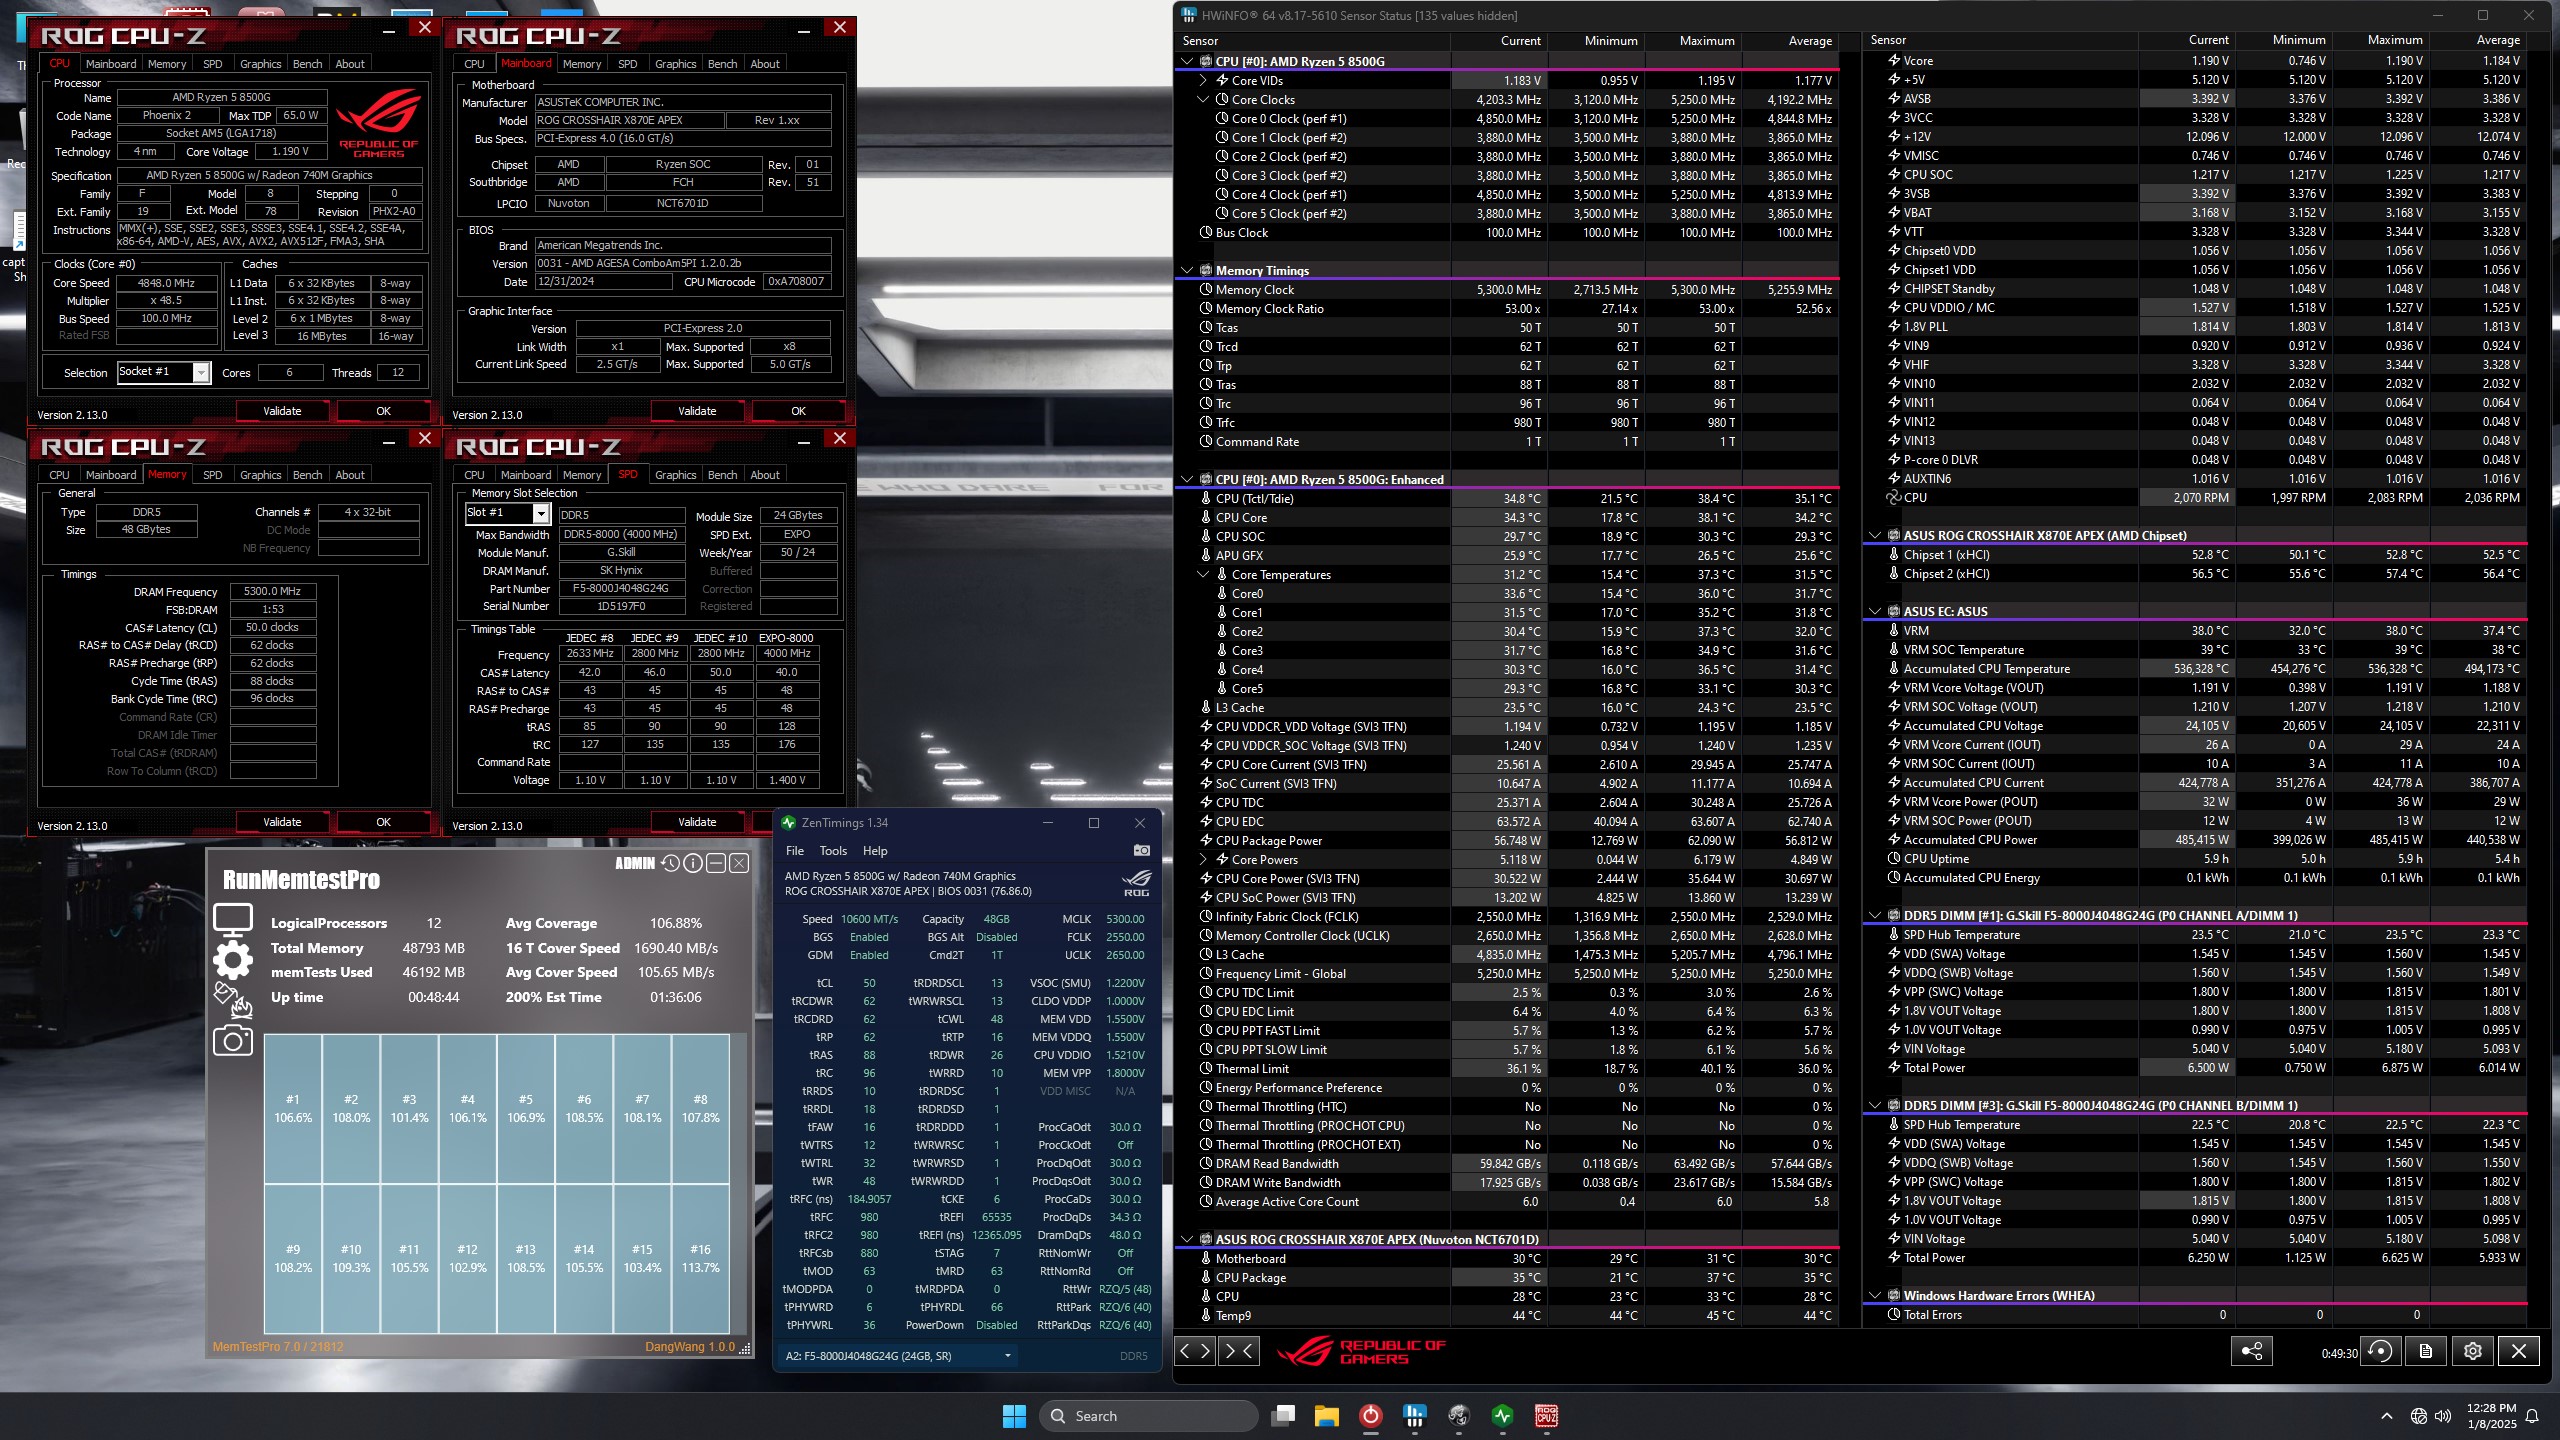Click the RunMemtestPro camera snapshot icon
The image size is (2560, 1440).
click(232, 1041)
